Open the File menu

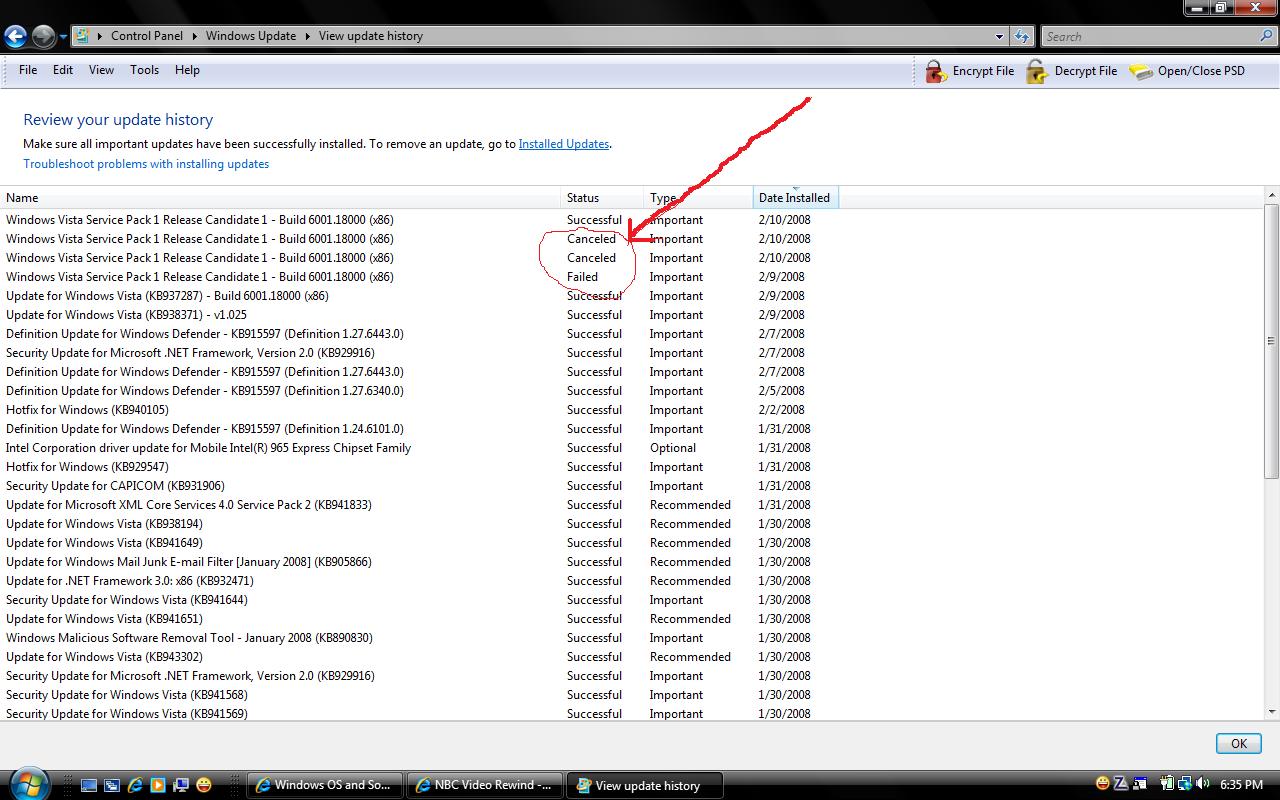coord(28,70)
